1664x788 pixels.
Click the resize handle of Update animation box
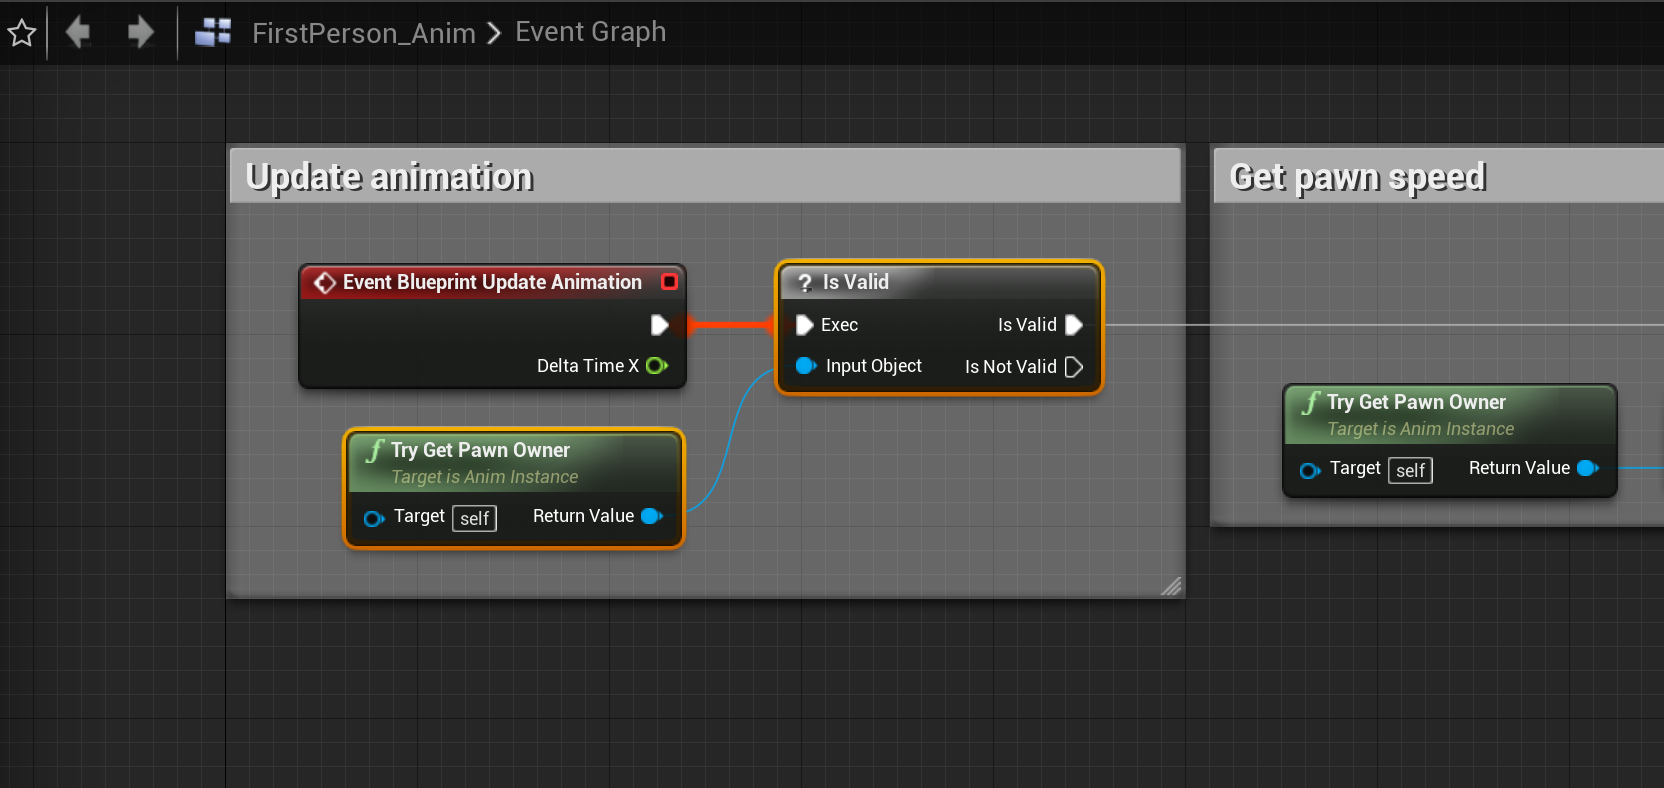(x=1171, y=586)
